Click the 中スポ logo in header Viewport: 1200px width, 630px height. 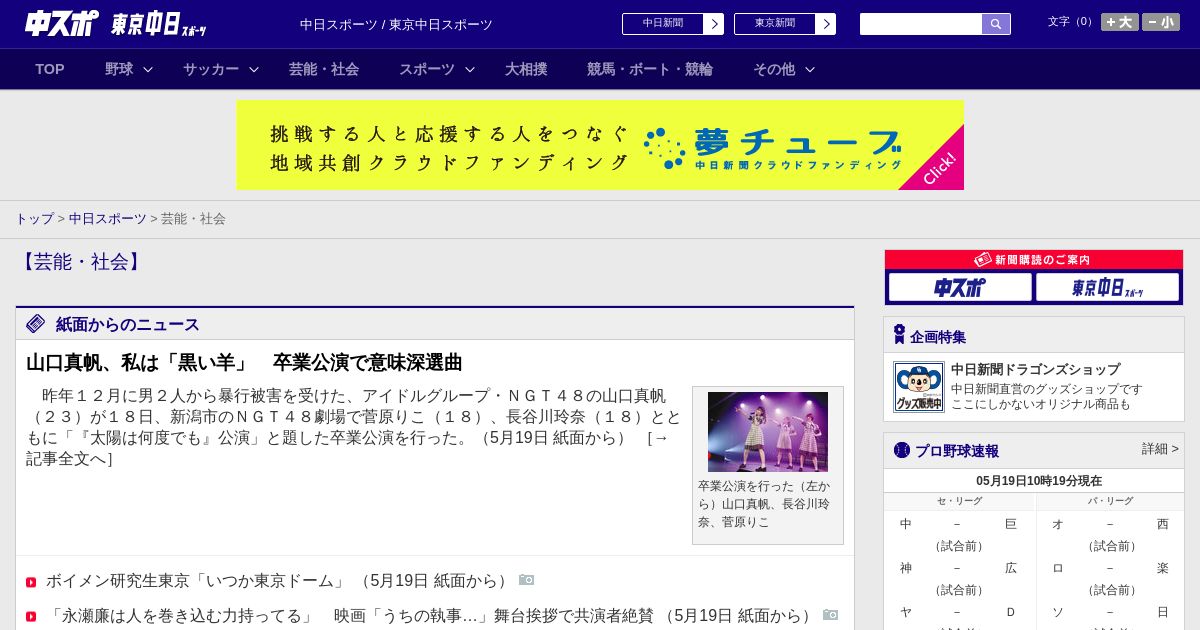click(62, 23)
